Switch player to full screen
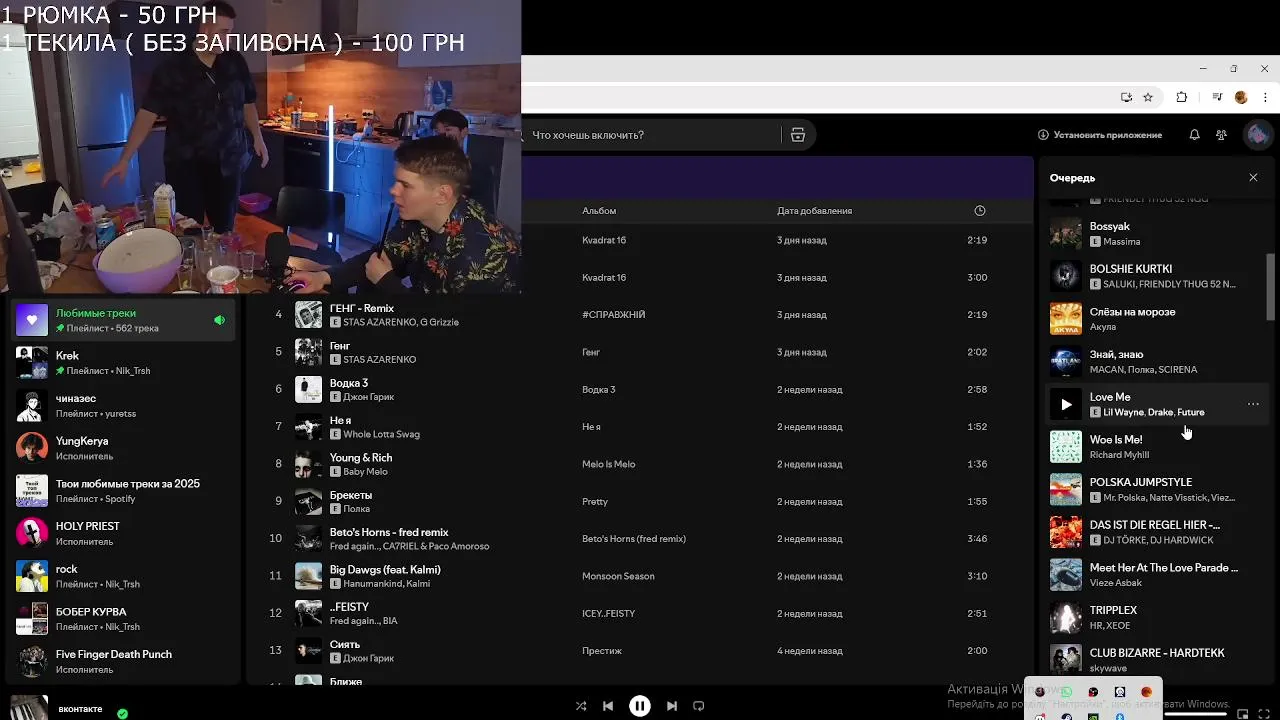This screenshot has height=720, width=1280. pos(1265,714)
